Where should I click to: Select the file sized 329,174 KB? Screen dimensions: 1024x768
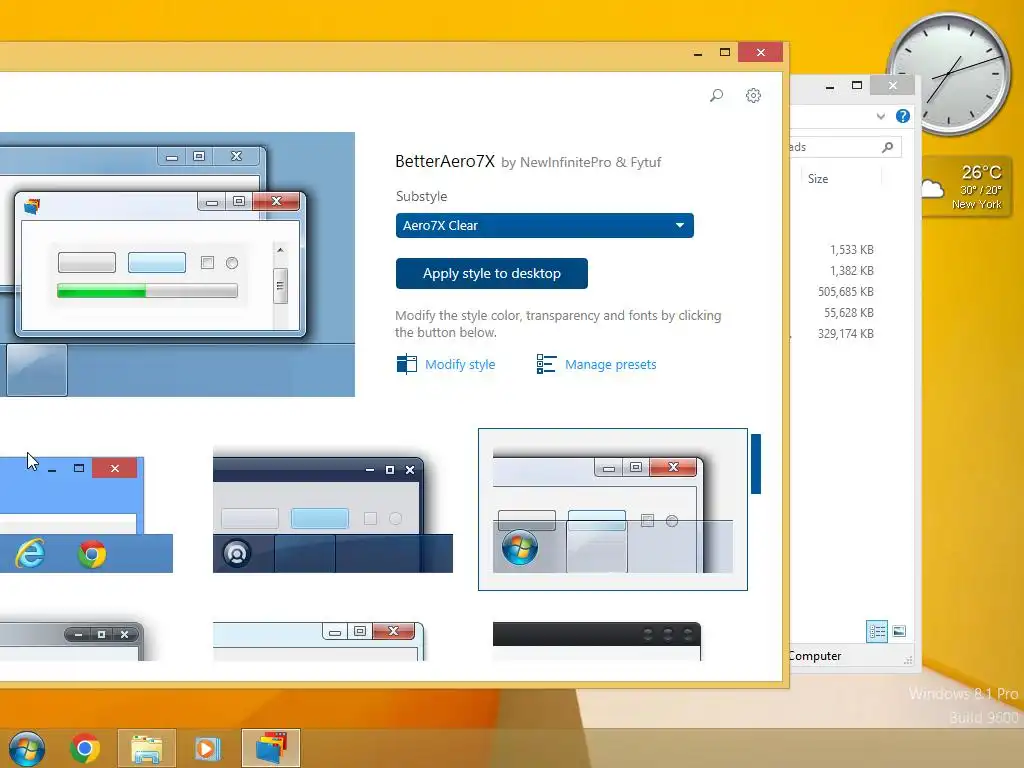pyautogui.click(x=845, y=333)
